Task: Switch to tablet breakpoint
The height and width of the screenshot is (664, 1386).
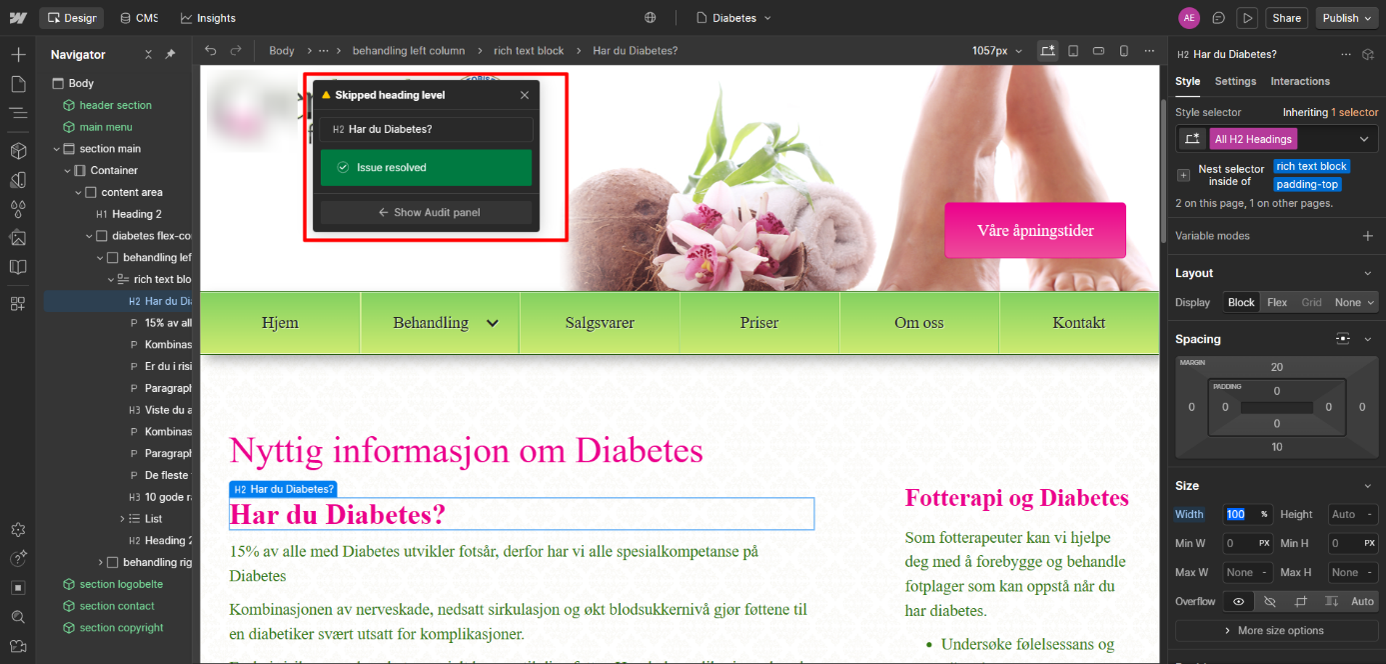Action: pos(1073,50)
